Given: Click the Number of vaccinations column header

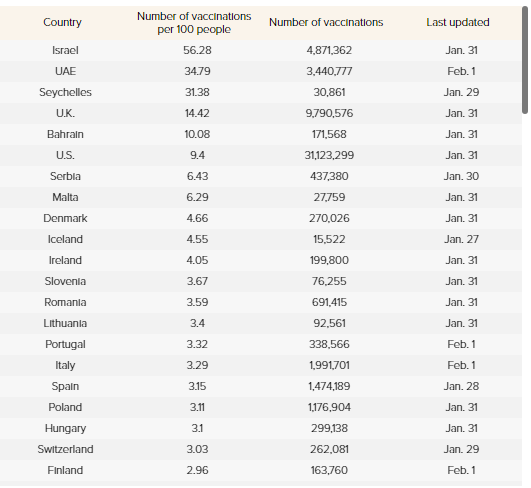Looking at the screenshot, I should click(326, 22).
